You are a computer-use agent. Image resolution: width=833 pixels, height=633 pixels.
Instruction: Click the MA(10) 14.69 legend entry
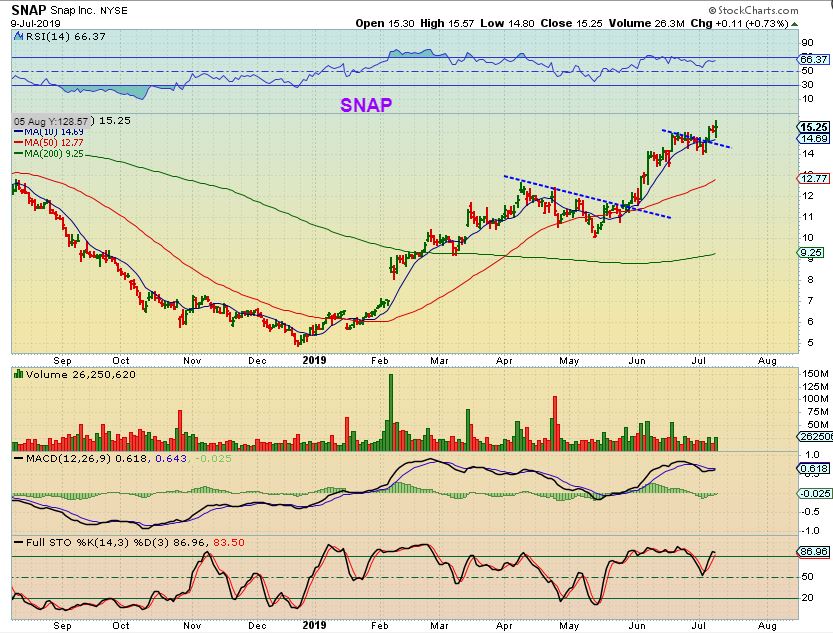tap(48, 131)
